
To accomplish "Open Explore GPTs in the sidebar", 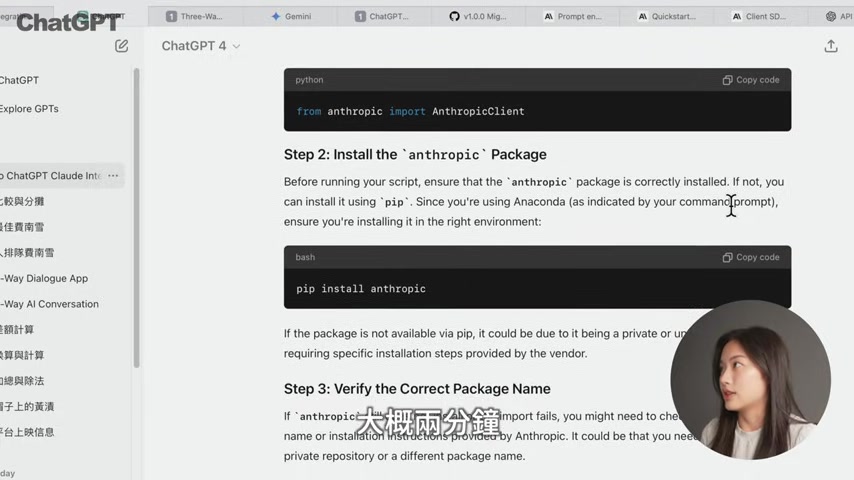I will coord(29,108).
